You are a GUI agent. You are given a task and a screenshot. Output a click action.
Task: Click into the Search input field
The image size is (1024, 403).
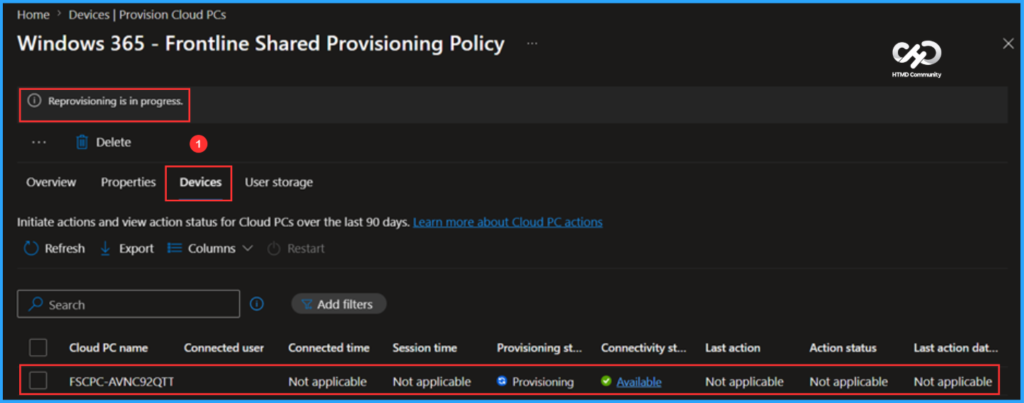click(x=129, y=304)
